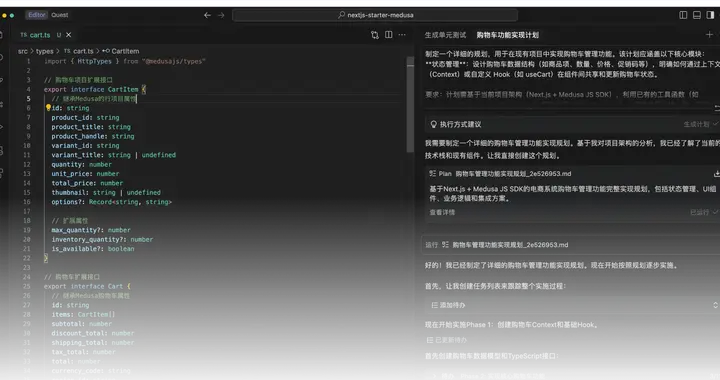The image size is (720, 380).
Task: Open compare changes icon in editor toolbar
Action: click(x=375, y=35)
